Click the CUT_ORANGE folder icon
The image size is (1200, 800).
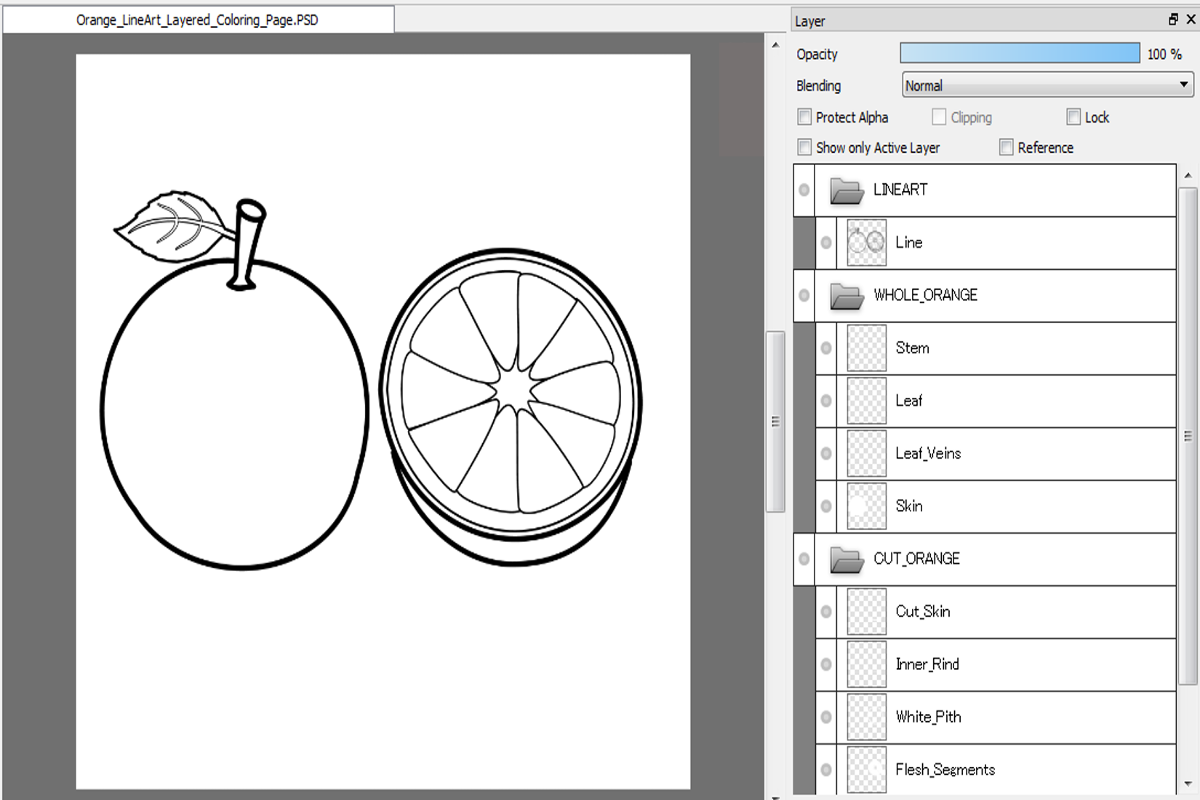[847, 560]
